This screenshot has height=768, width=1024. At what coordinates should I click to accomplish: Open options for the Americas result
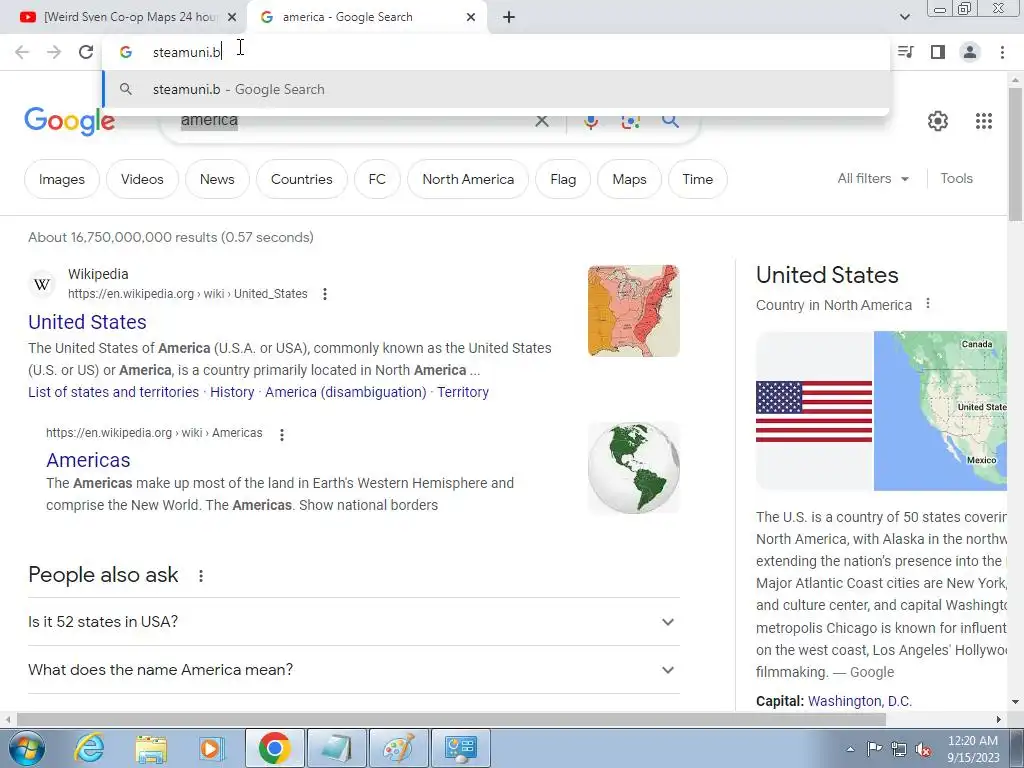pyautogui.click(x=281, y=434)
